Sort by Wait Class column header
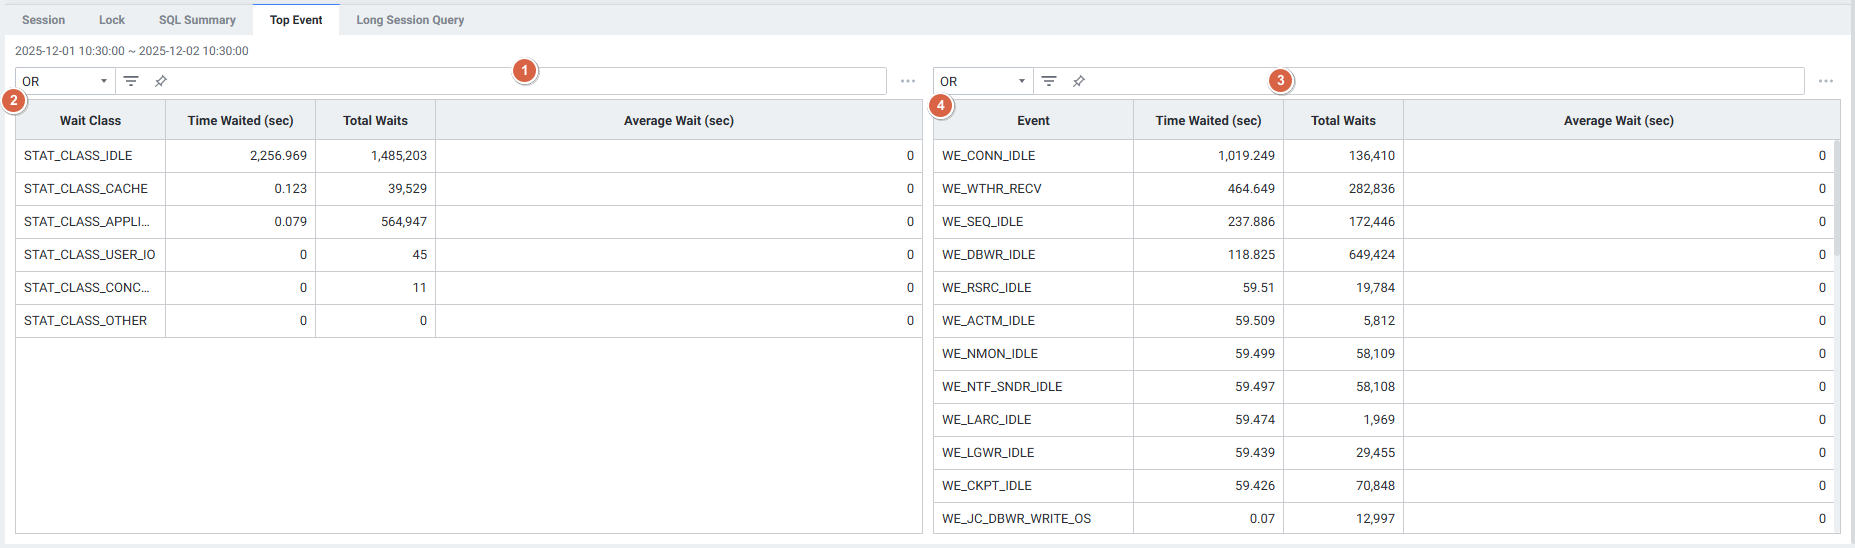Image resolution: width=1855 pixels, height=548 pixels. (90, 120)
